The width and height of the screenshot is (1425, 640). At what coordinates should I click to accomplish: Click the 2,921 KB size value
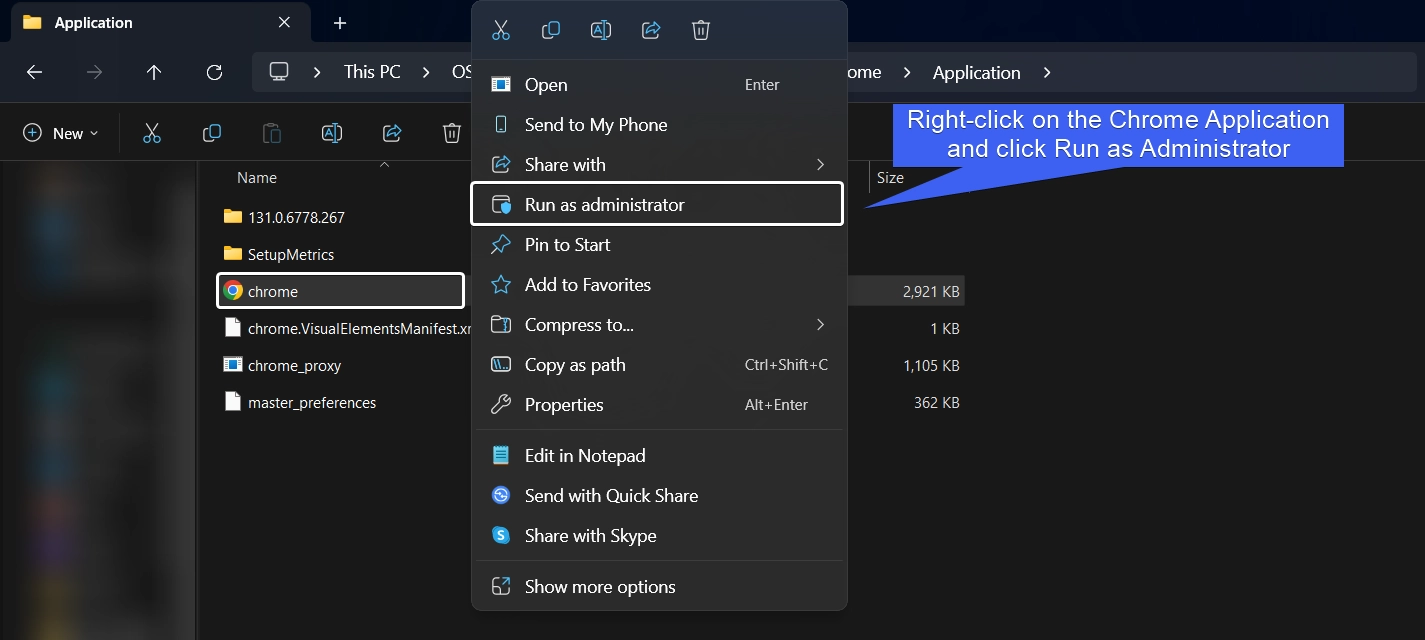pos(931,291)
